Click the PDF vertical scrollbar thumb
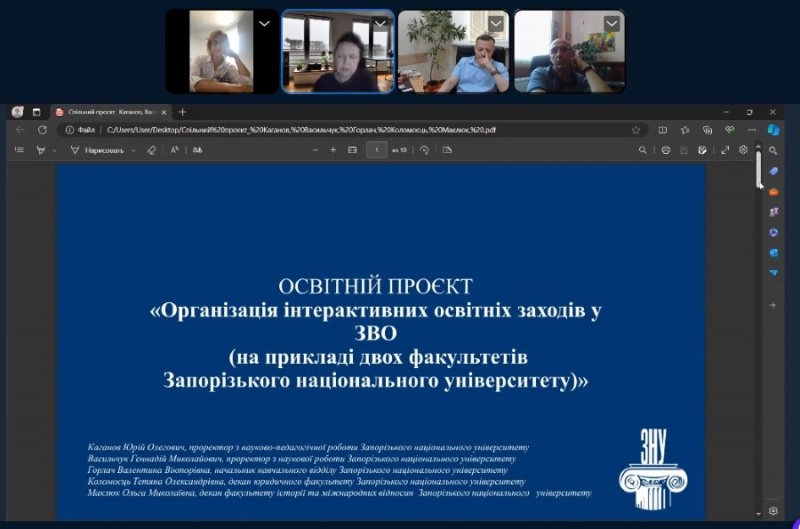This screenshot has width=800, height=529. pyautogui.click(x=759, y=168)
